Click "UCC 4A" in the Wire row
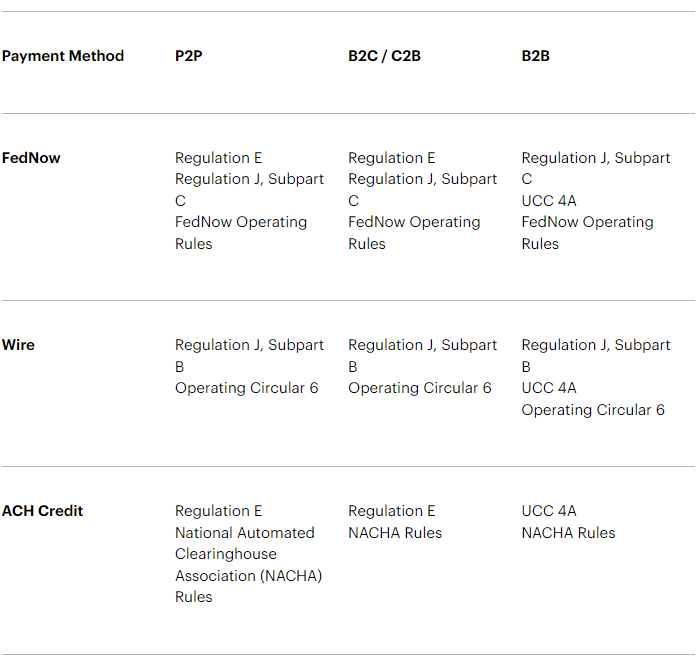This screenshot has height=660, width=697. 549,388
